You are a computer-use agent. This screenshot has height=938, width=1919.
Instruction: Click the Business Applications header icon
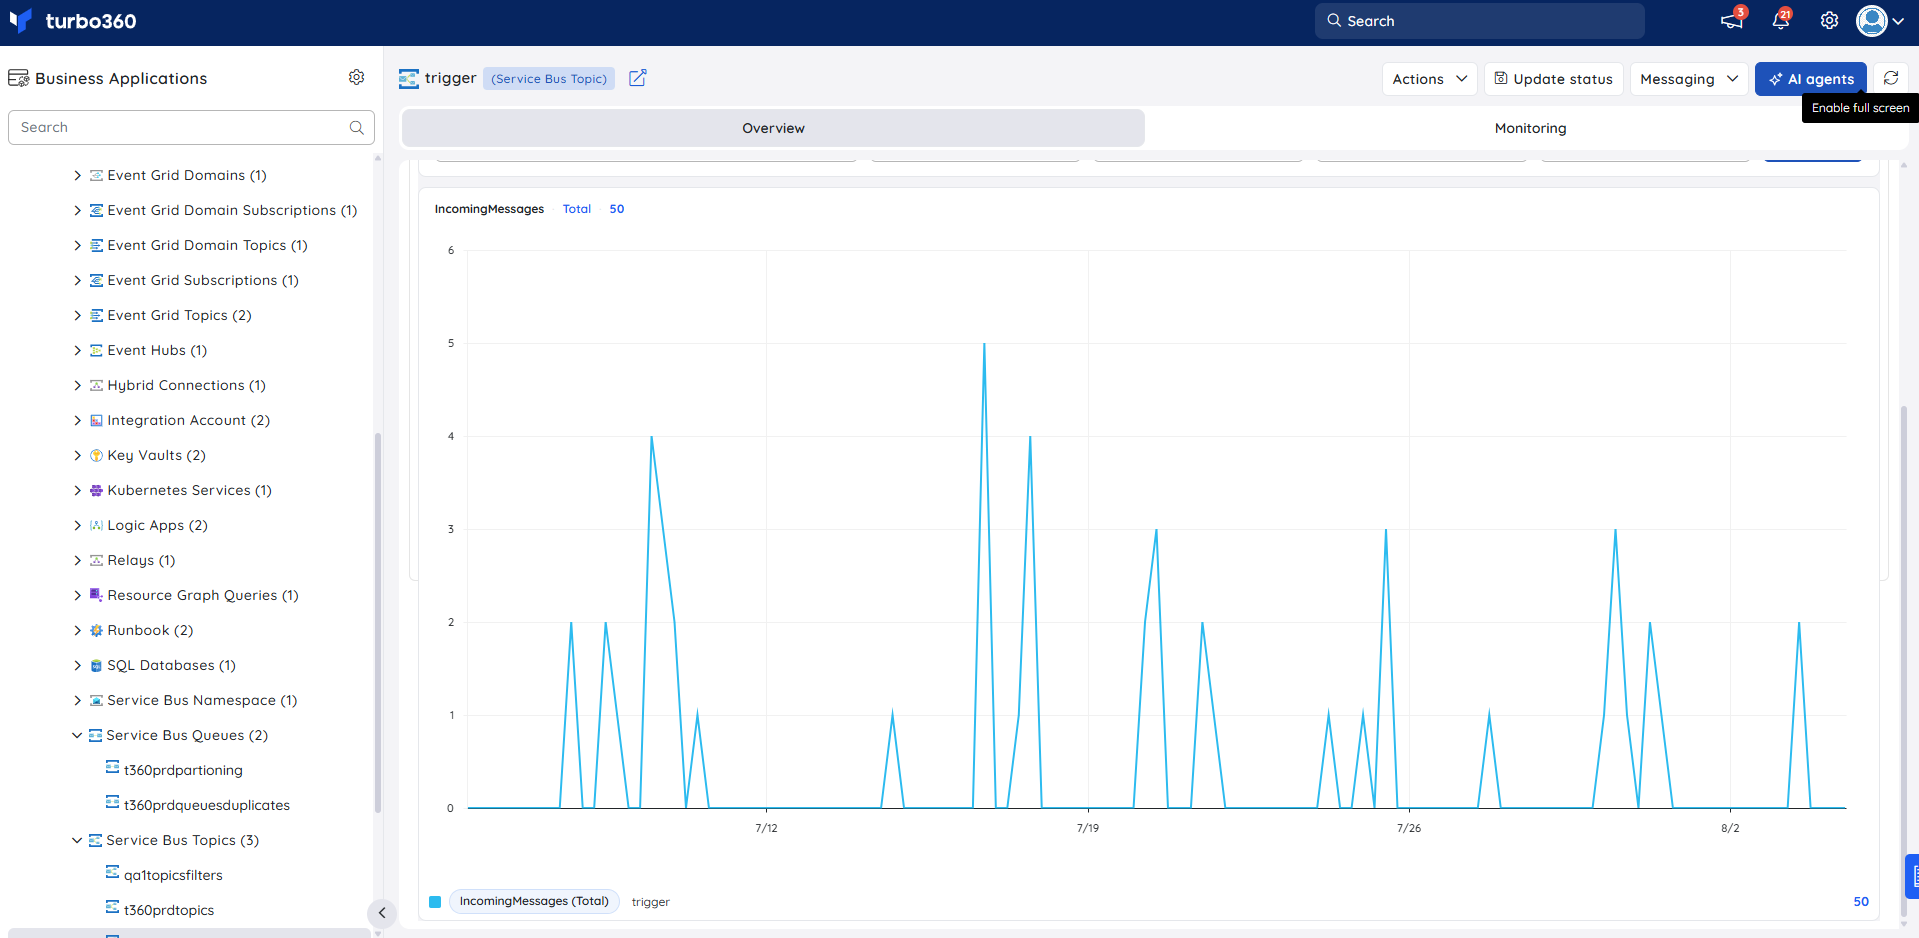(18, 78)
